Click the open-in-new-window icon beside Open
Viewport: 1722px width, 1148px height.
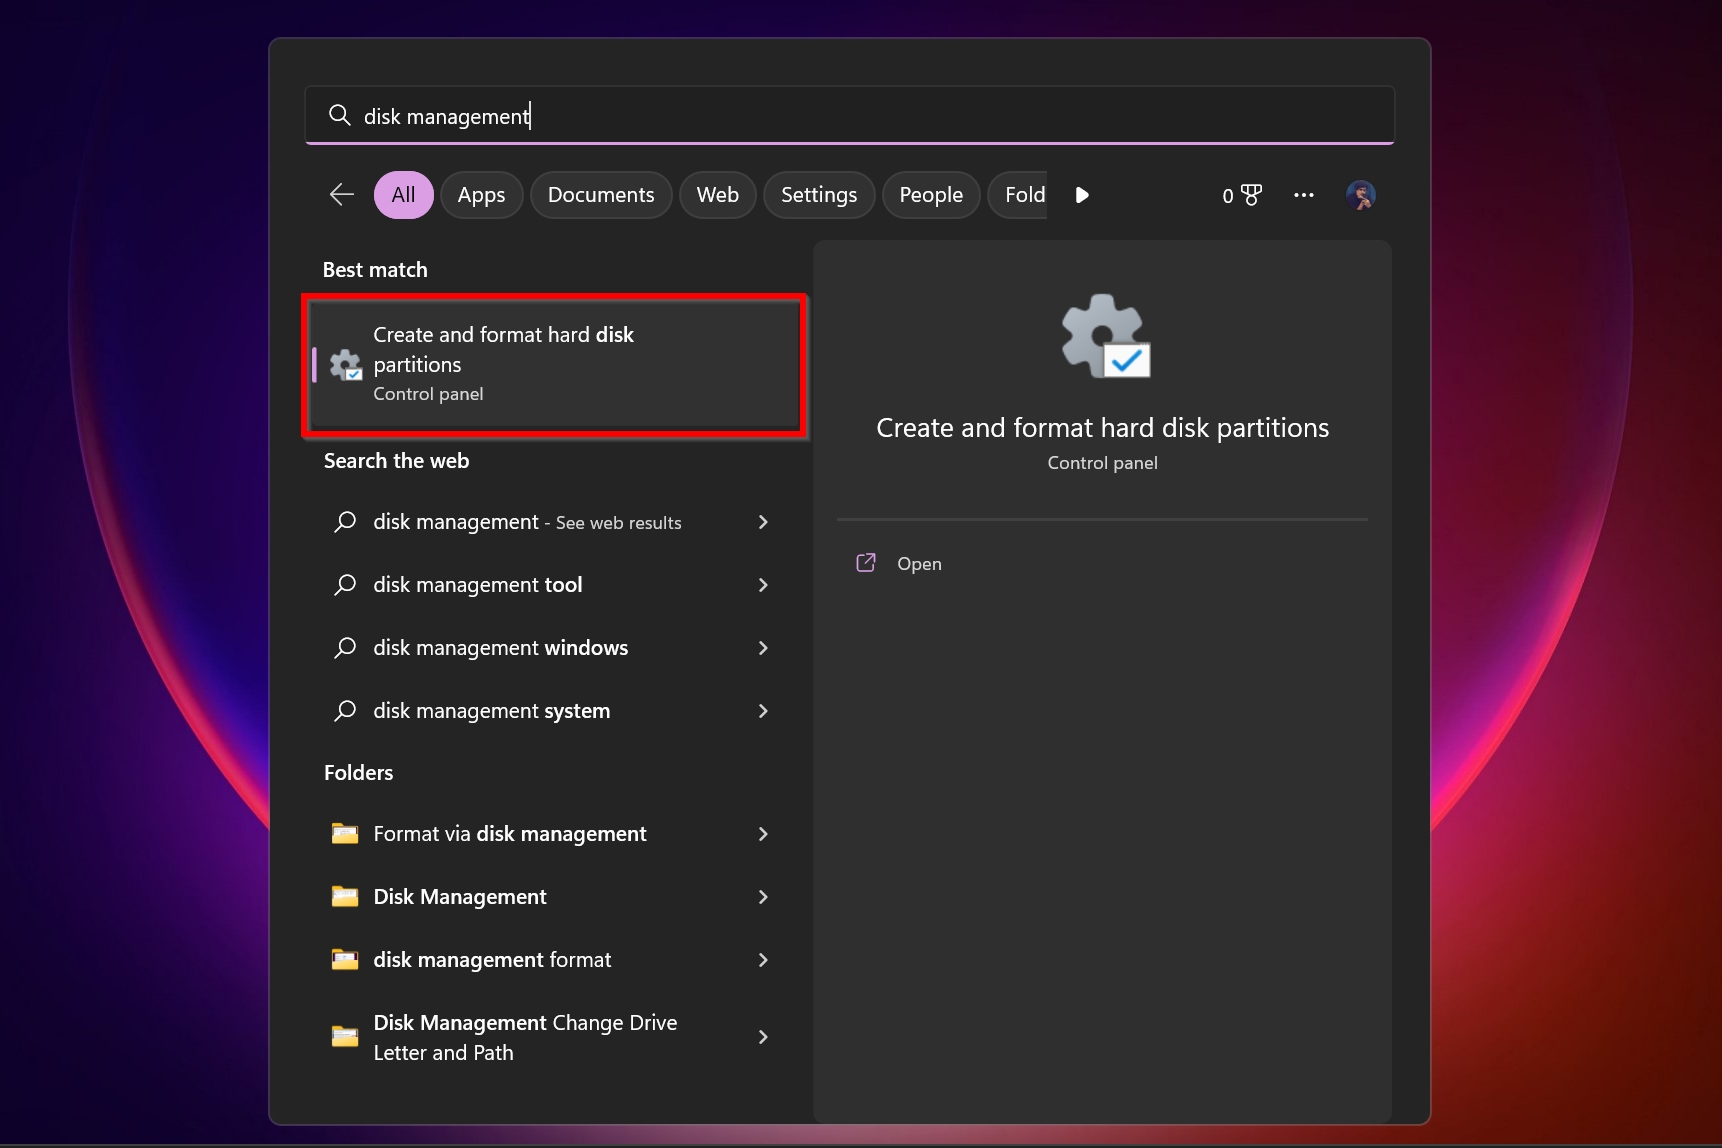pos(866,563)
